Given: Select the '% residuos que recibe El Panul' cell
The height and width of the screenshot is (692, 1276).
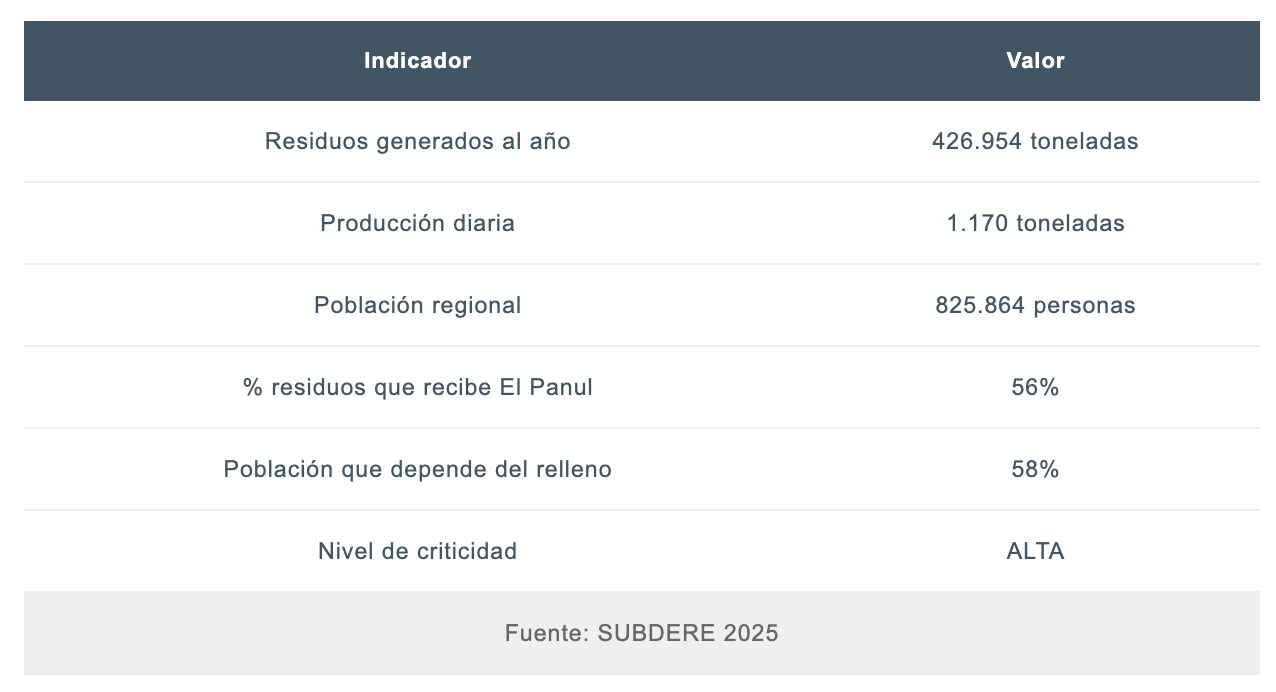Looking at the screenshot, I should click(417, 388).
